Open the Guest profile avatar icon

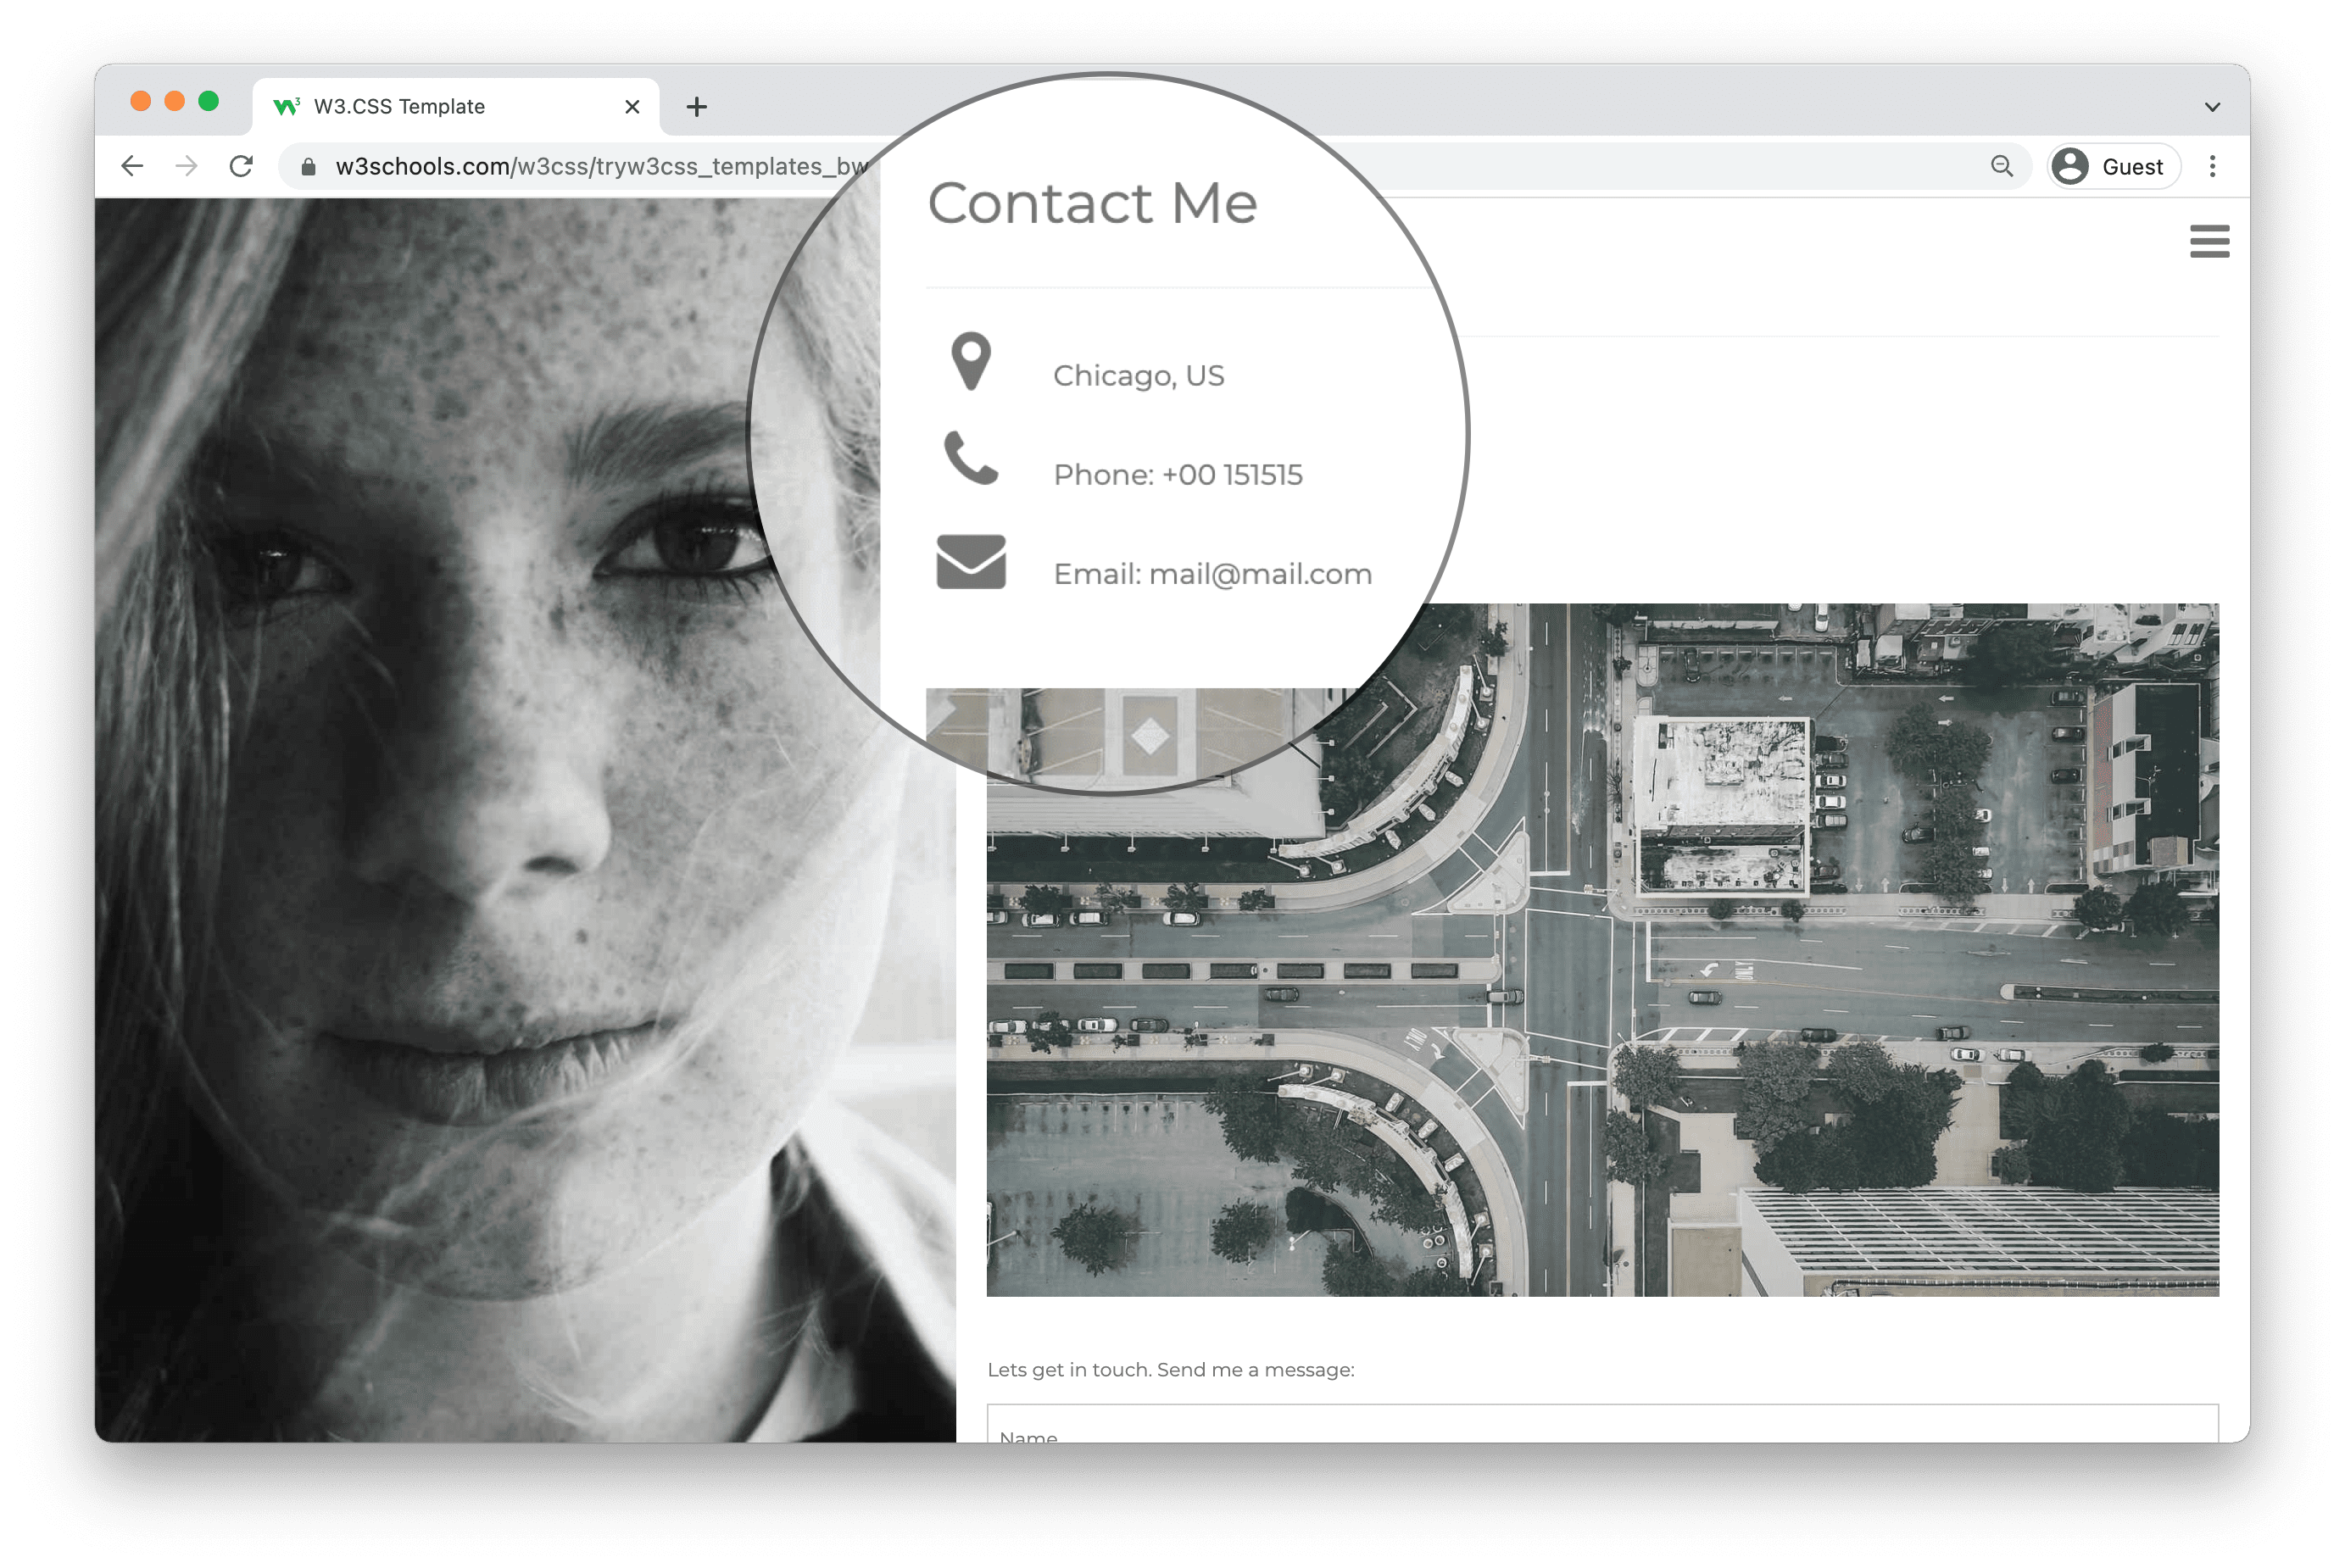click(x=2073, y=166)
